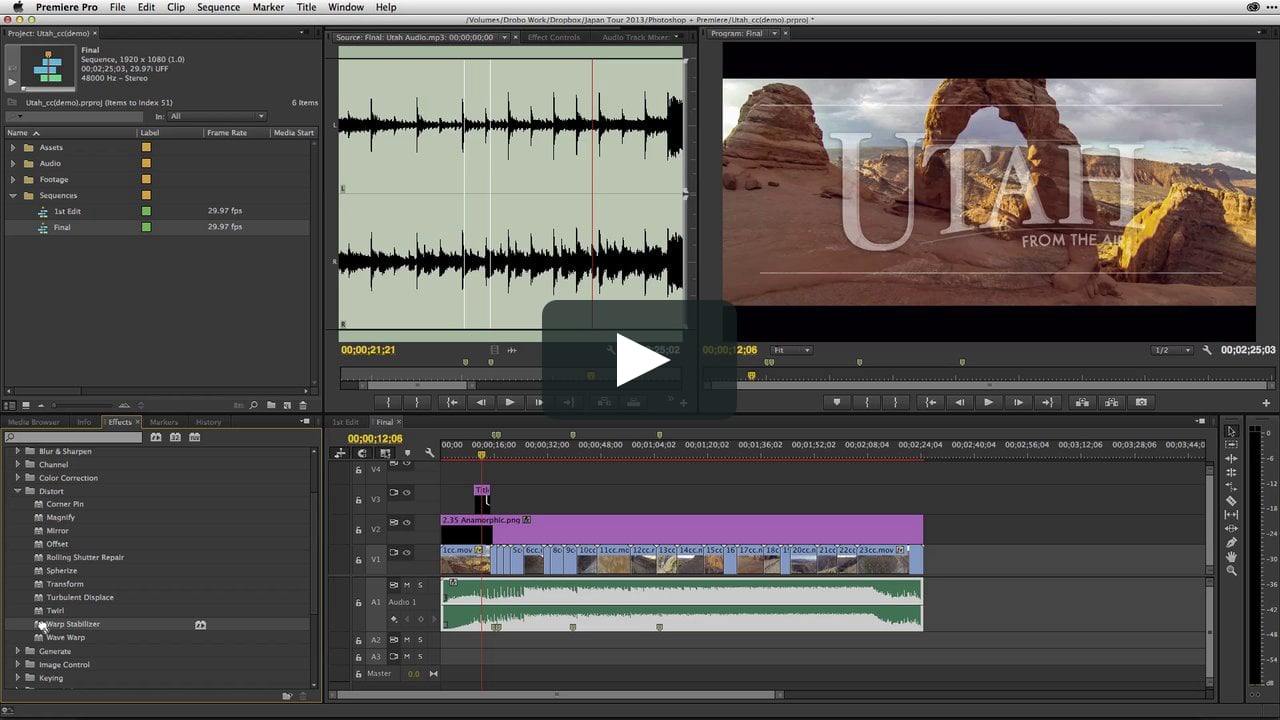The width and height of the screenshot is (1280, 720).
Task: Select the Slide tool
Action: pos(1231,529)
